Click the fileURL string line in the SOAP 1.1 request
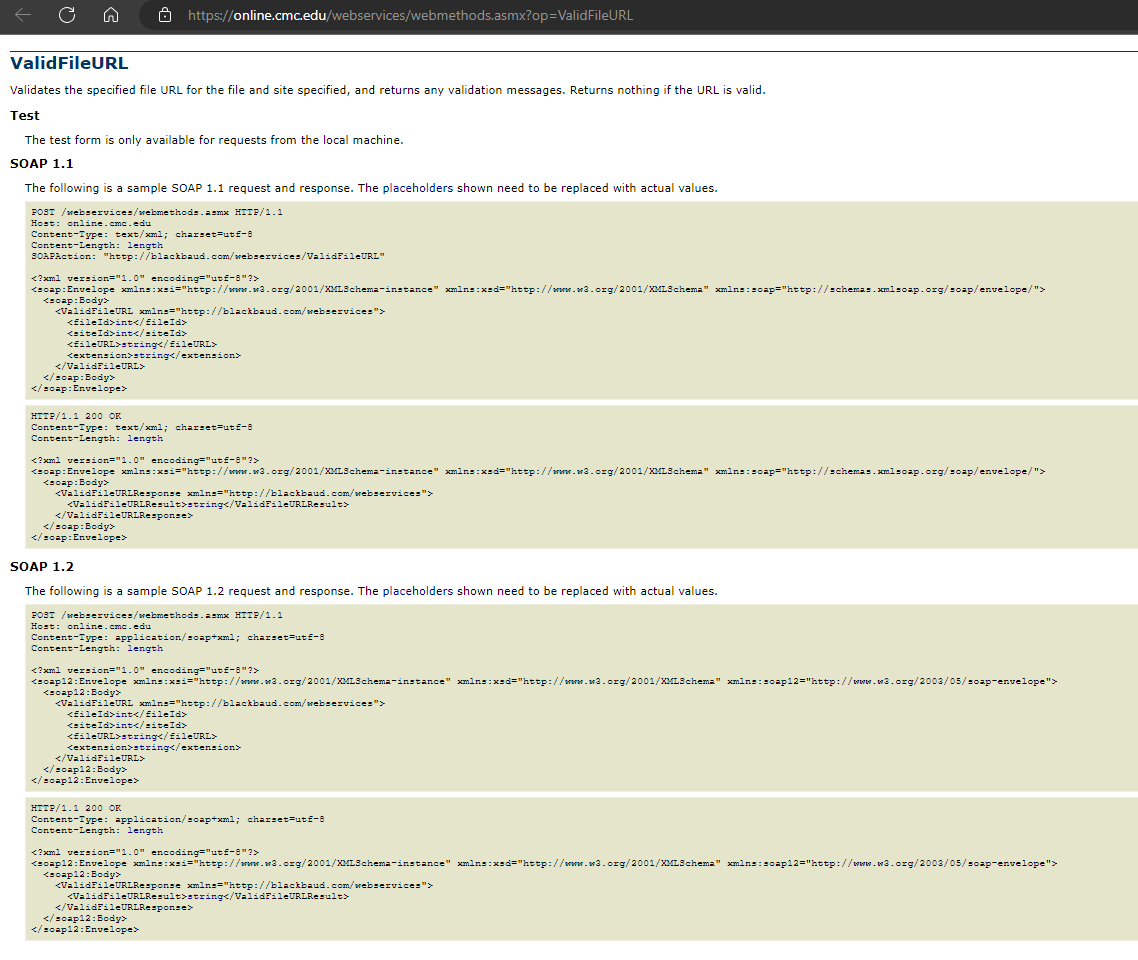This screenshot has width=1138, height=960. pyautogui.click(x=142, y=345)
